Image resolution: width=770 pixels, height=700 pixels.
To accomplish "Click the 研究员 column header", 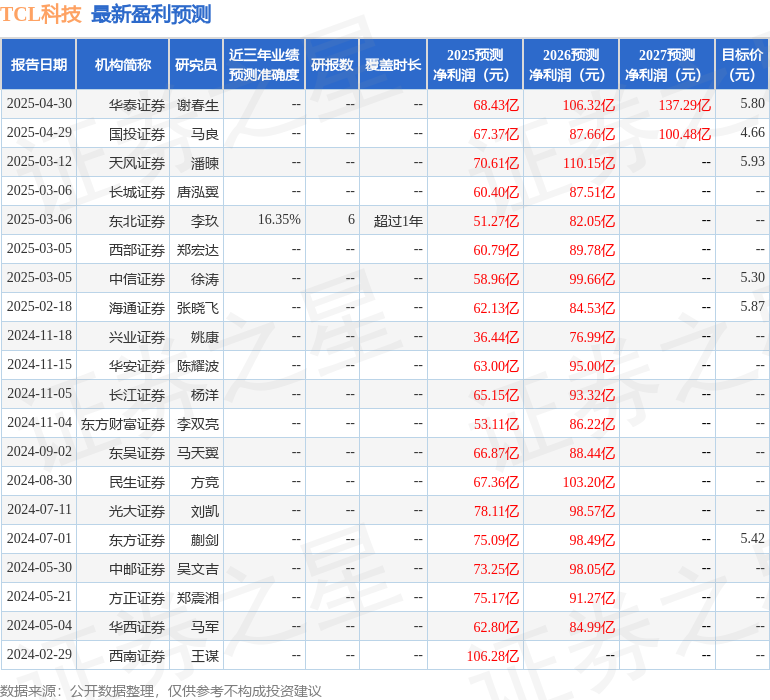I will 196,64.
